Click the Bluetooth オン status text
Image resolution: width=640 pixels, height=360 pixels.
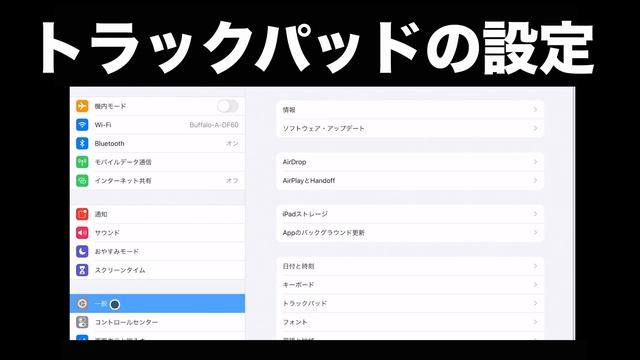232,144
